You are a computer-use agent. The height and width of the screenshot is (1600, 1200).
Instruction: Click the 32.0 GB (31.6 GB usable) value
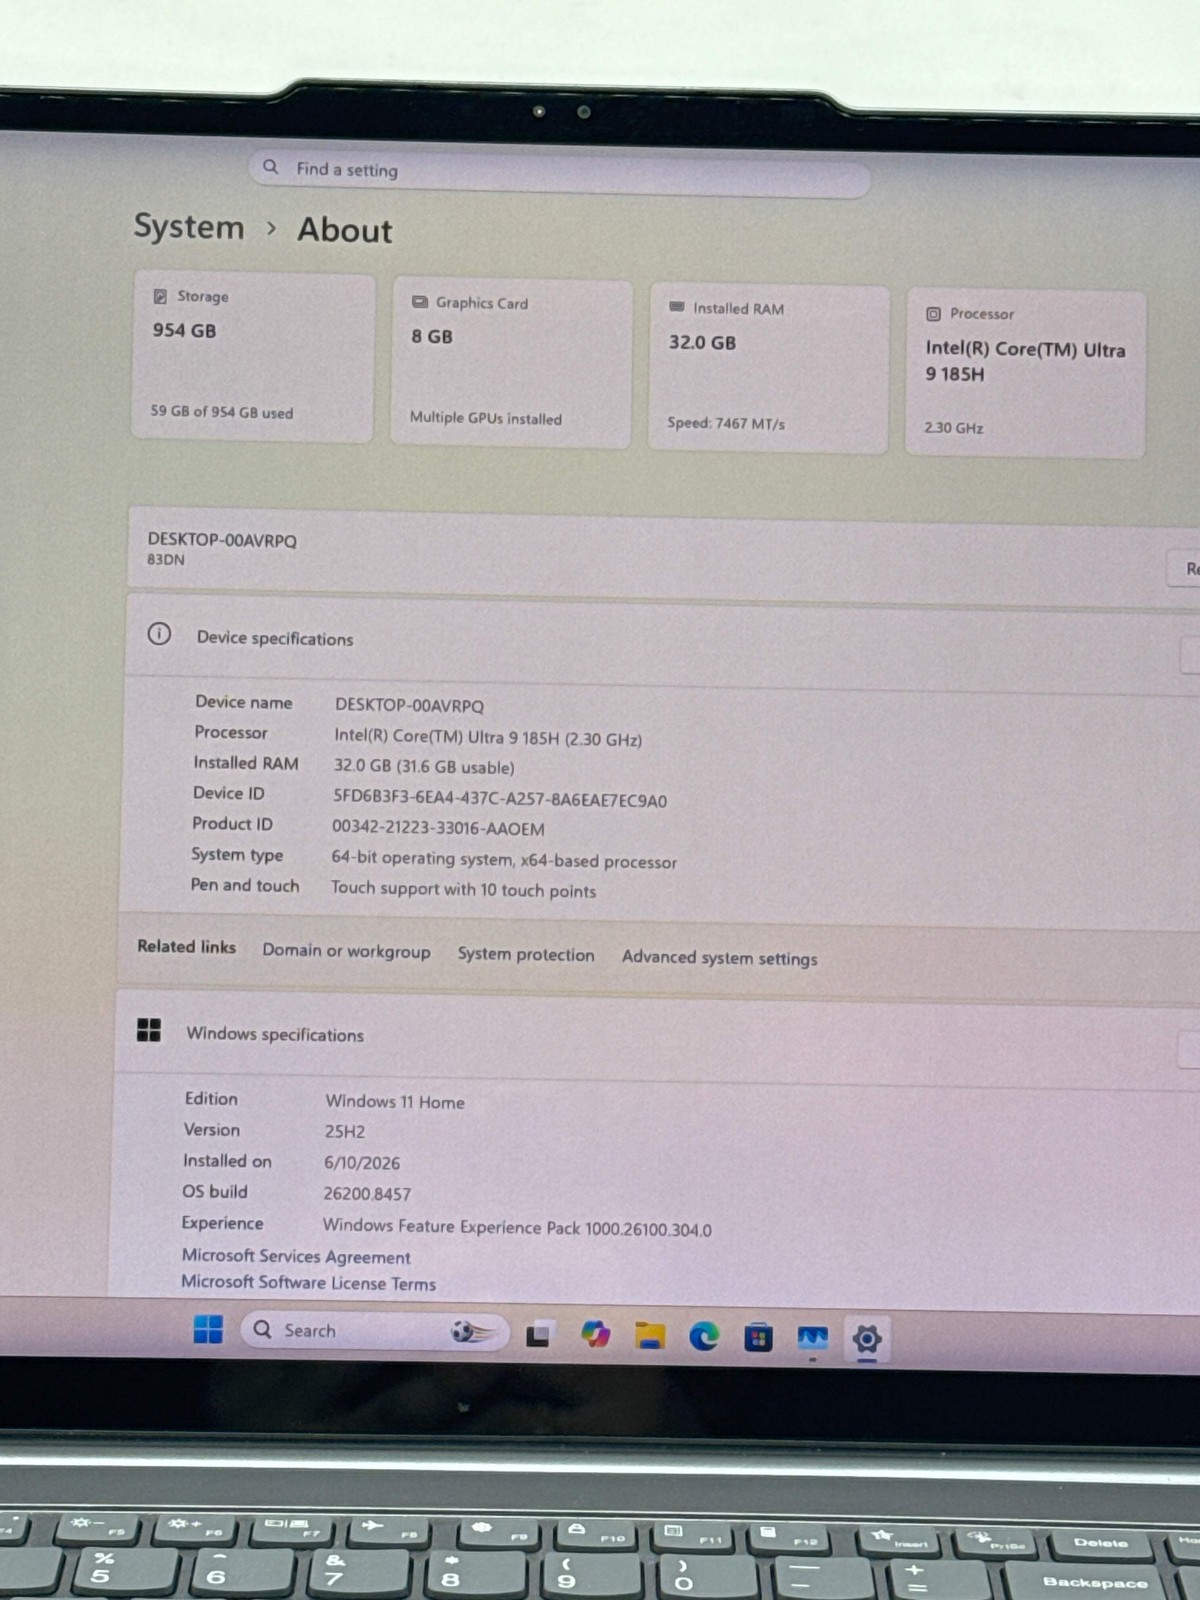point(424,767)
